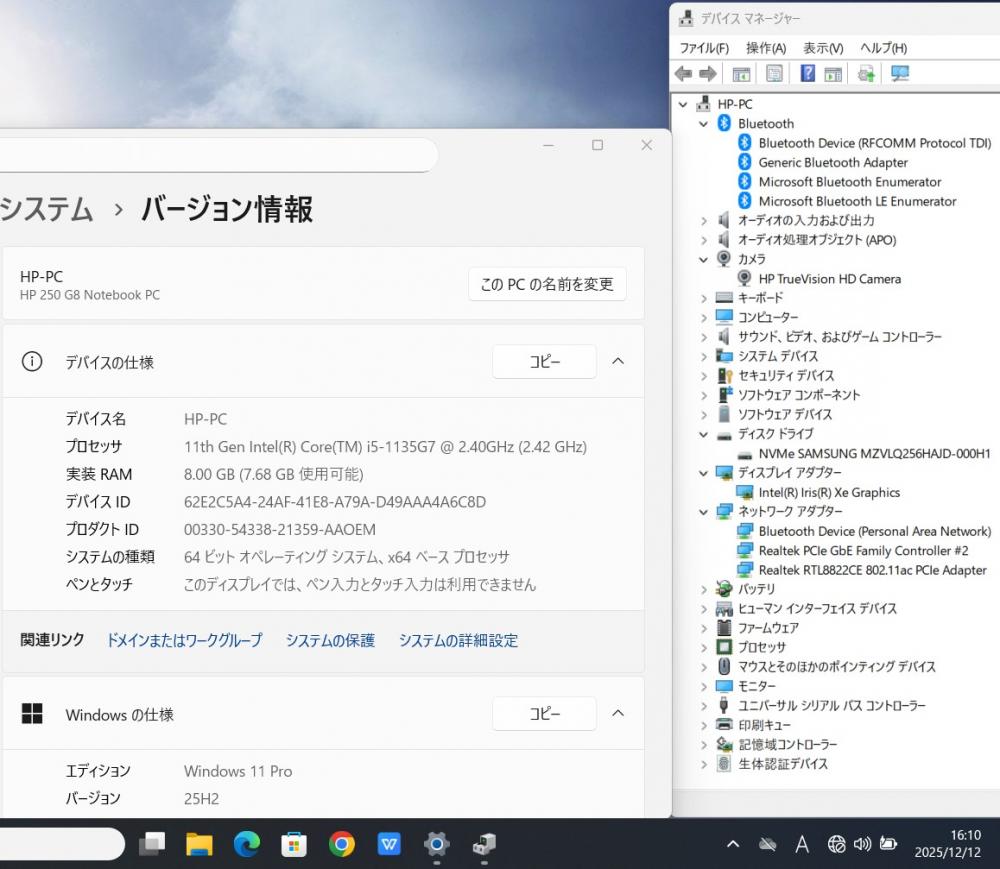The image size is (1000, 869).
Task: Collapse the デバイスの仕様 section chevron
Action: [618, 362]
